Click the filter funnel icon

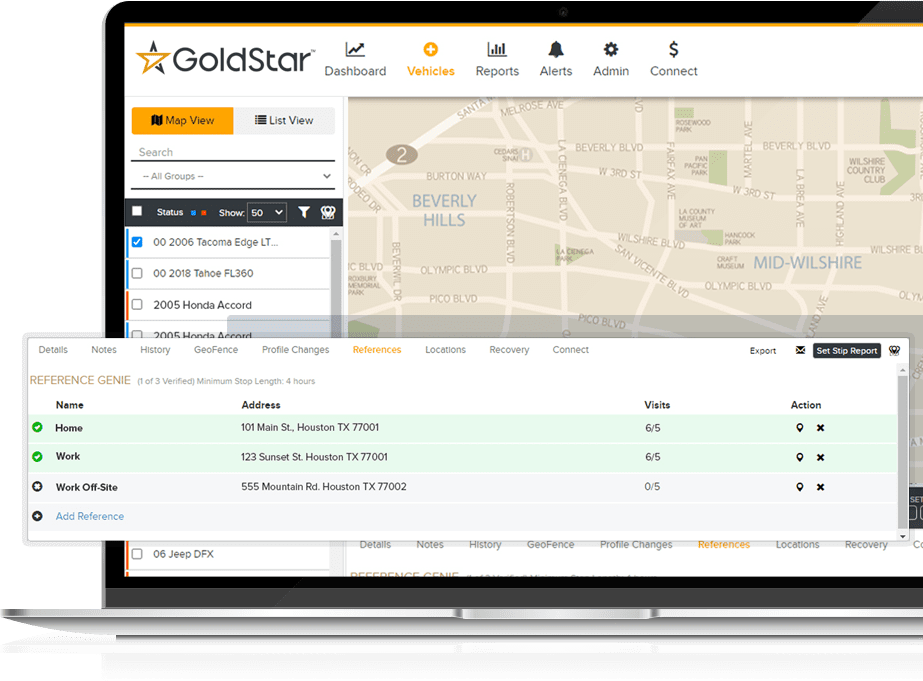click(x=304, y=212)
